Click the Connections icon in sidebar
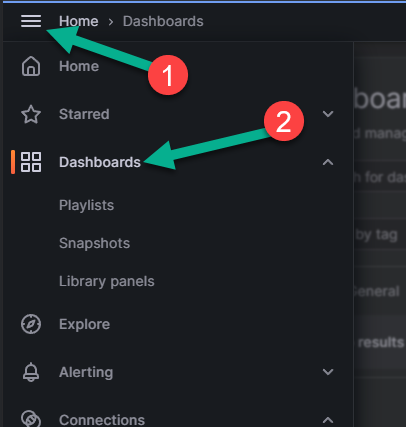The height and width of the screenshot is (427, 406). [x=31, y=419]
